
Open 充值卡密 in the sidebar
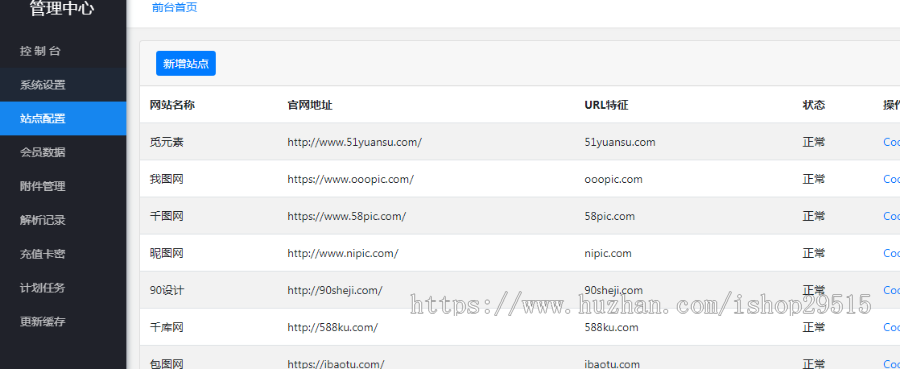pos(63,254)
